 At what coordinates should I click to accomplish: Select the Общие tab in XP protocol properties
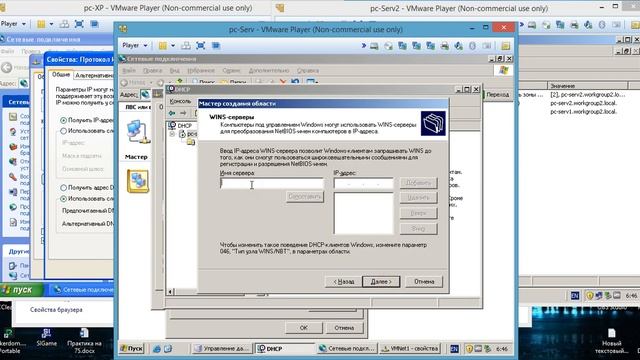coord(61,75)
